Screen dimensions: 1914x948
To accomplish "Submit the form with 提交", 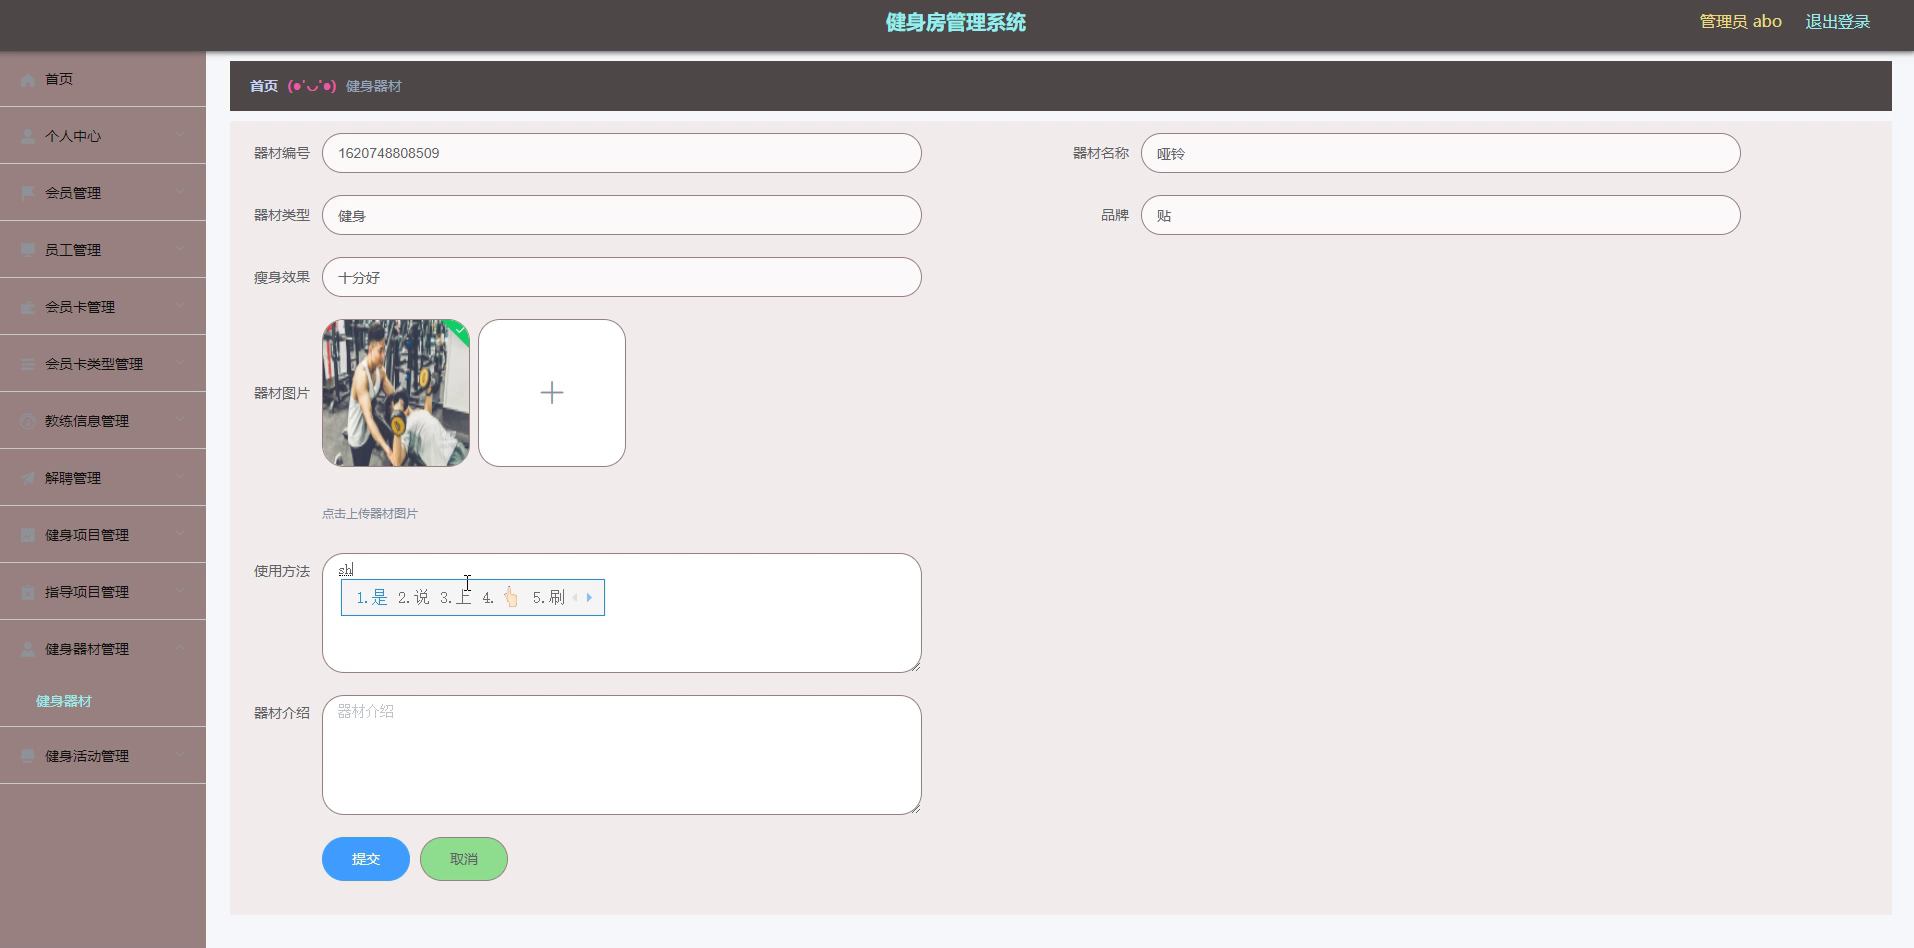I will click(366, 859).
